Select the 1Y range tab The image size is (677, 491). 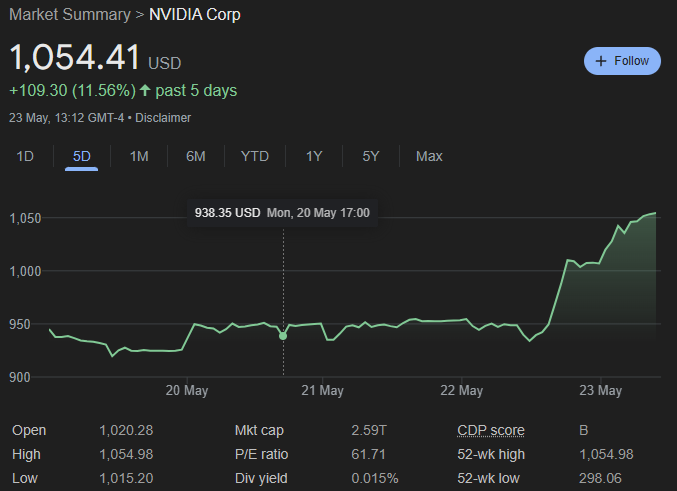coord(314,156)
